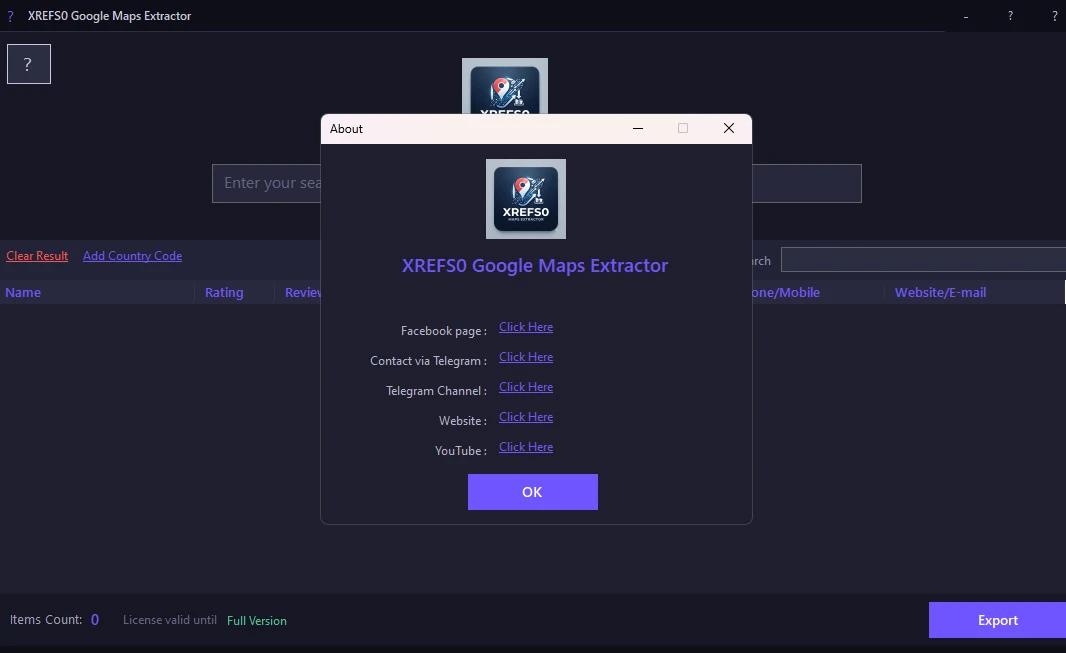Image resolution: width=1066 pixels, height=653 pixels.
Task: Click the rightmost title bar question mark button
Action: click(1054, 16)
